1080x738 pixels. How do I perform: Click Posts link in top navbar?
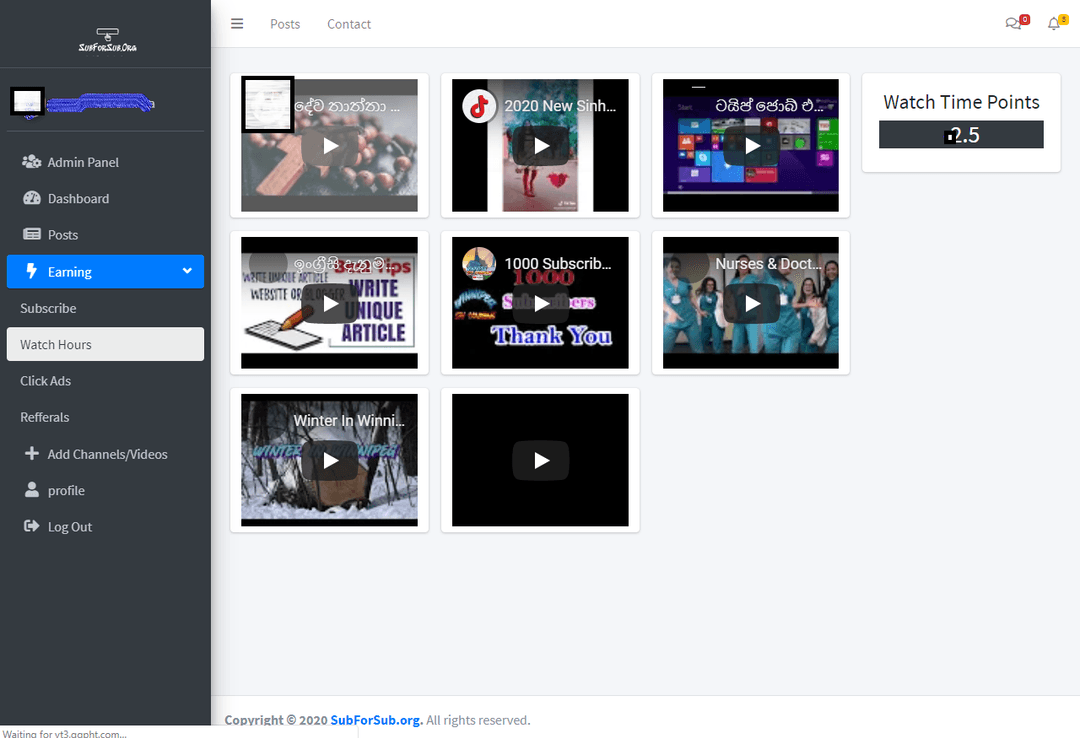tap(285, 24)
